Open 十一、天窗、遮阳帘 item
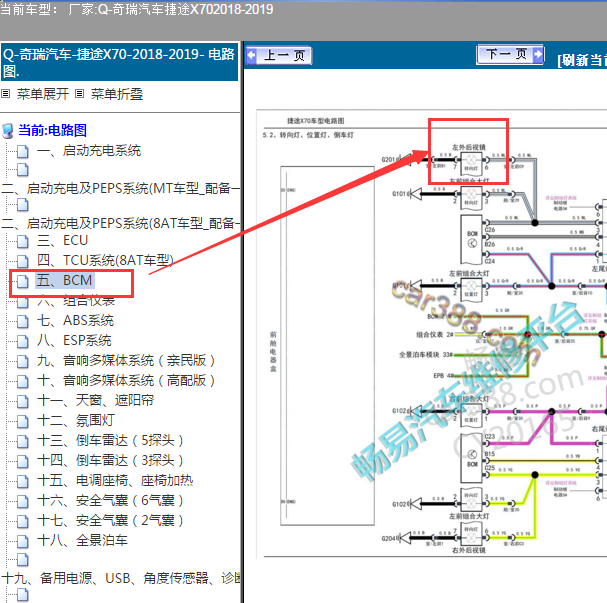 pyautogui.click(x=96, y=400)
